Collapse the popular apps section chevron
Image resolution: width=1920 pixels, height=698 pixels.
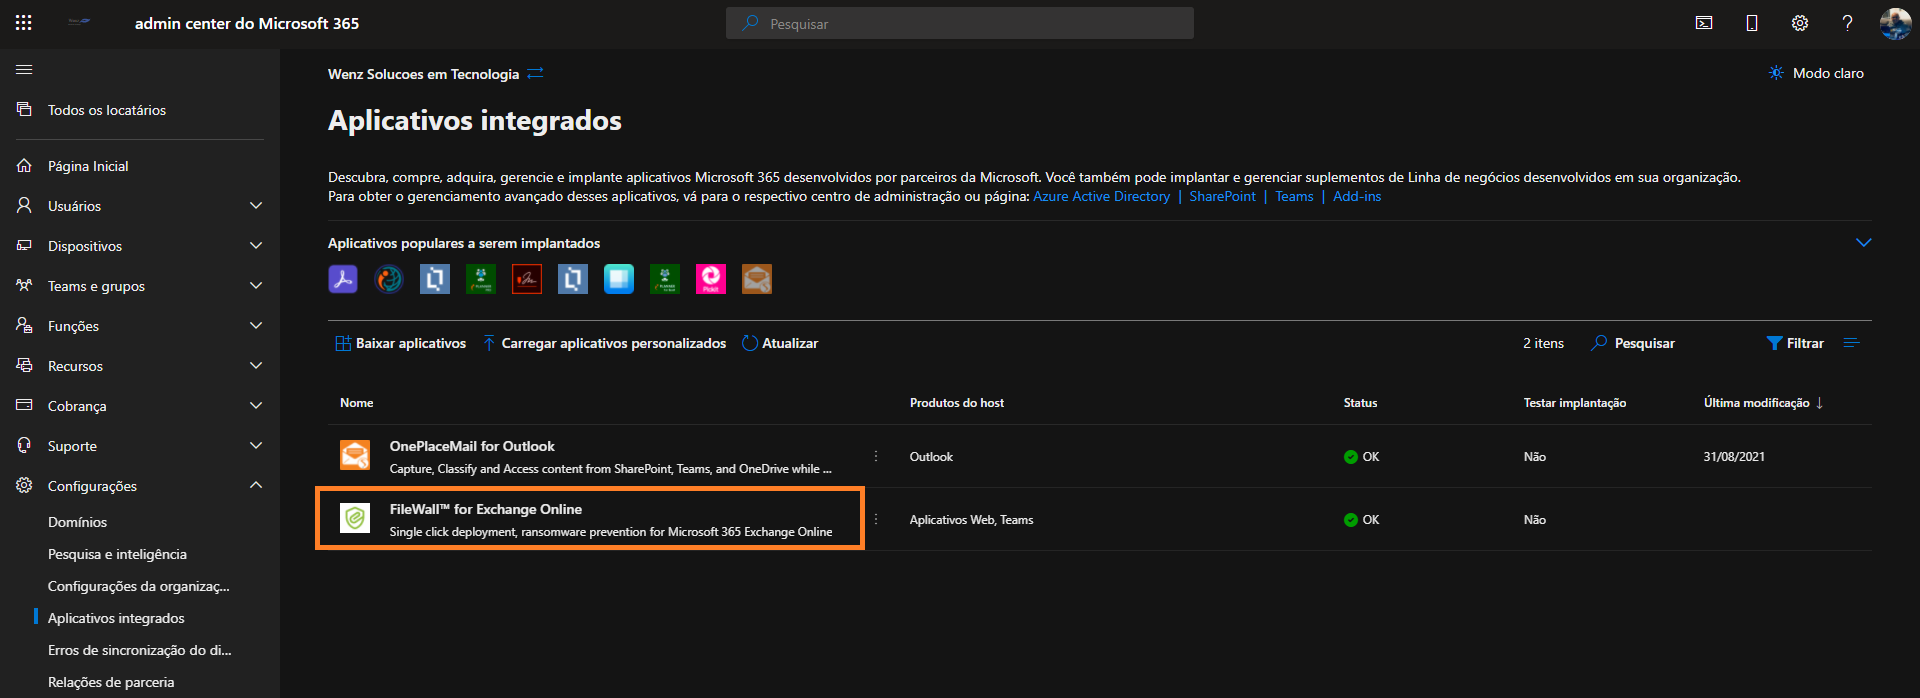click(x=1863, y=243)
